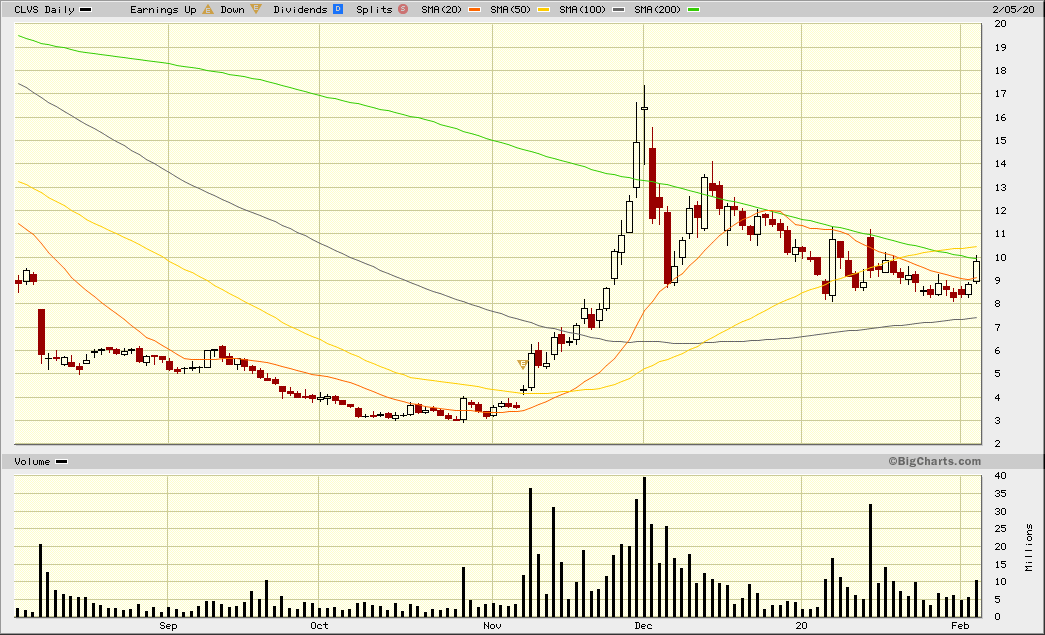Select the SMA(50) yellow color swatch
Screen dimensions: 1045x635
[x=543, y=9]
